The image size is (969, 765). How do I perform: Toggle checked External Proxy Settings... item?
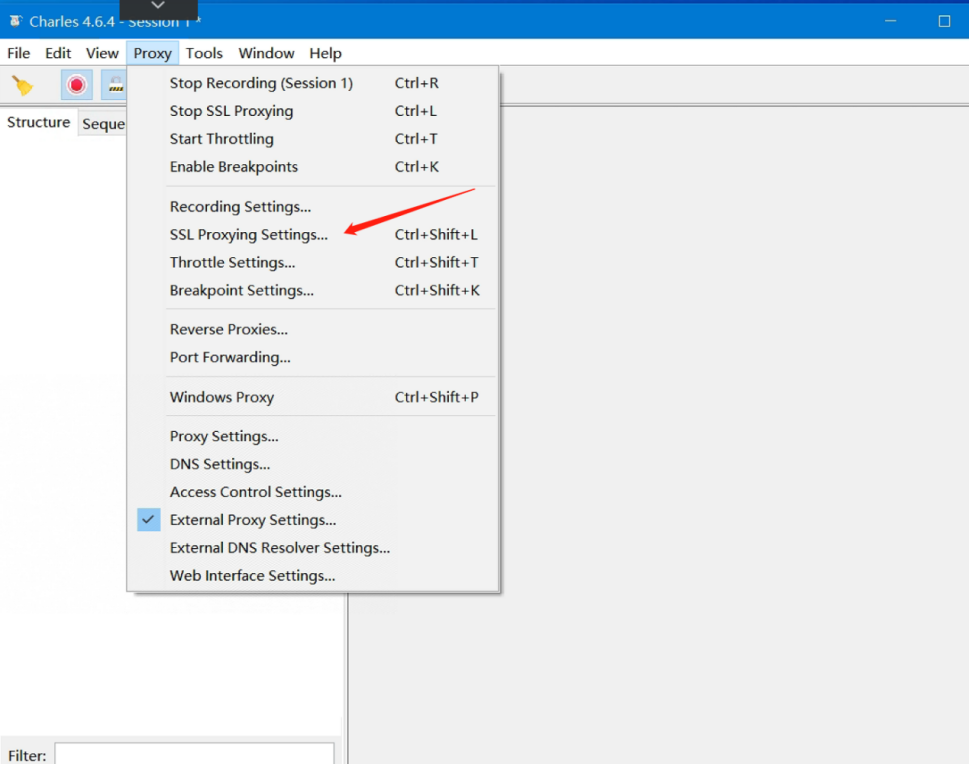click(x=313, y=520)
